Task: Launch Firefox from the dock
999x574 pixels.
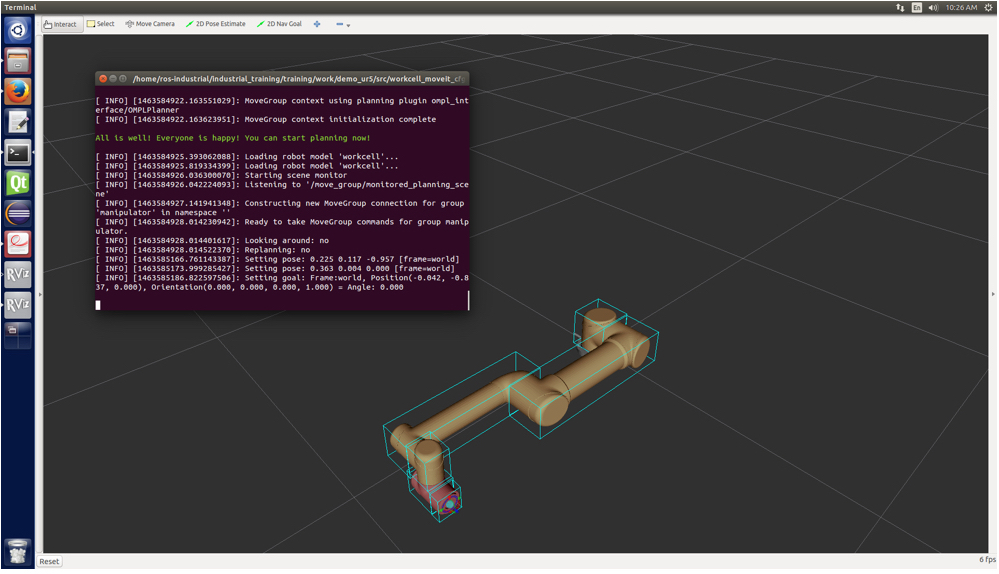Action: 18,92
